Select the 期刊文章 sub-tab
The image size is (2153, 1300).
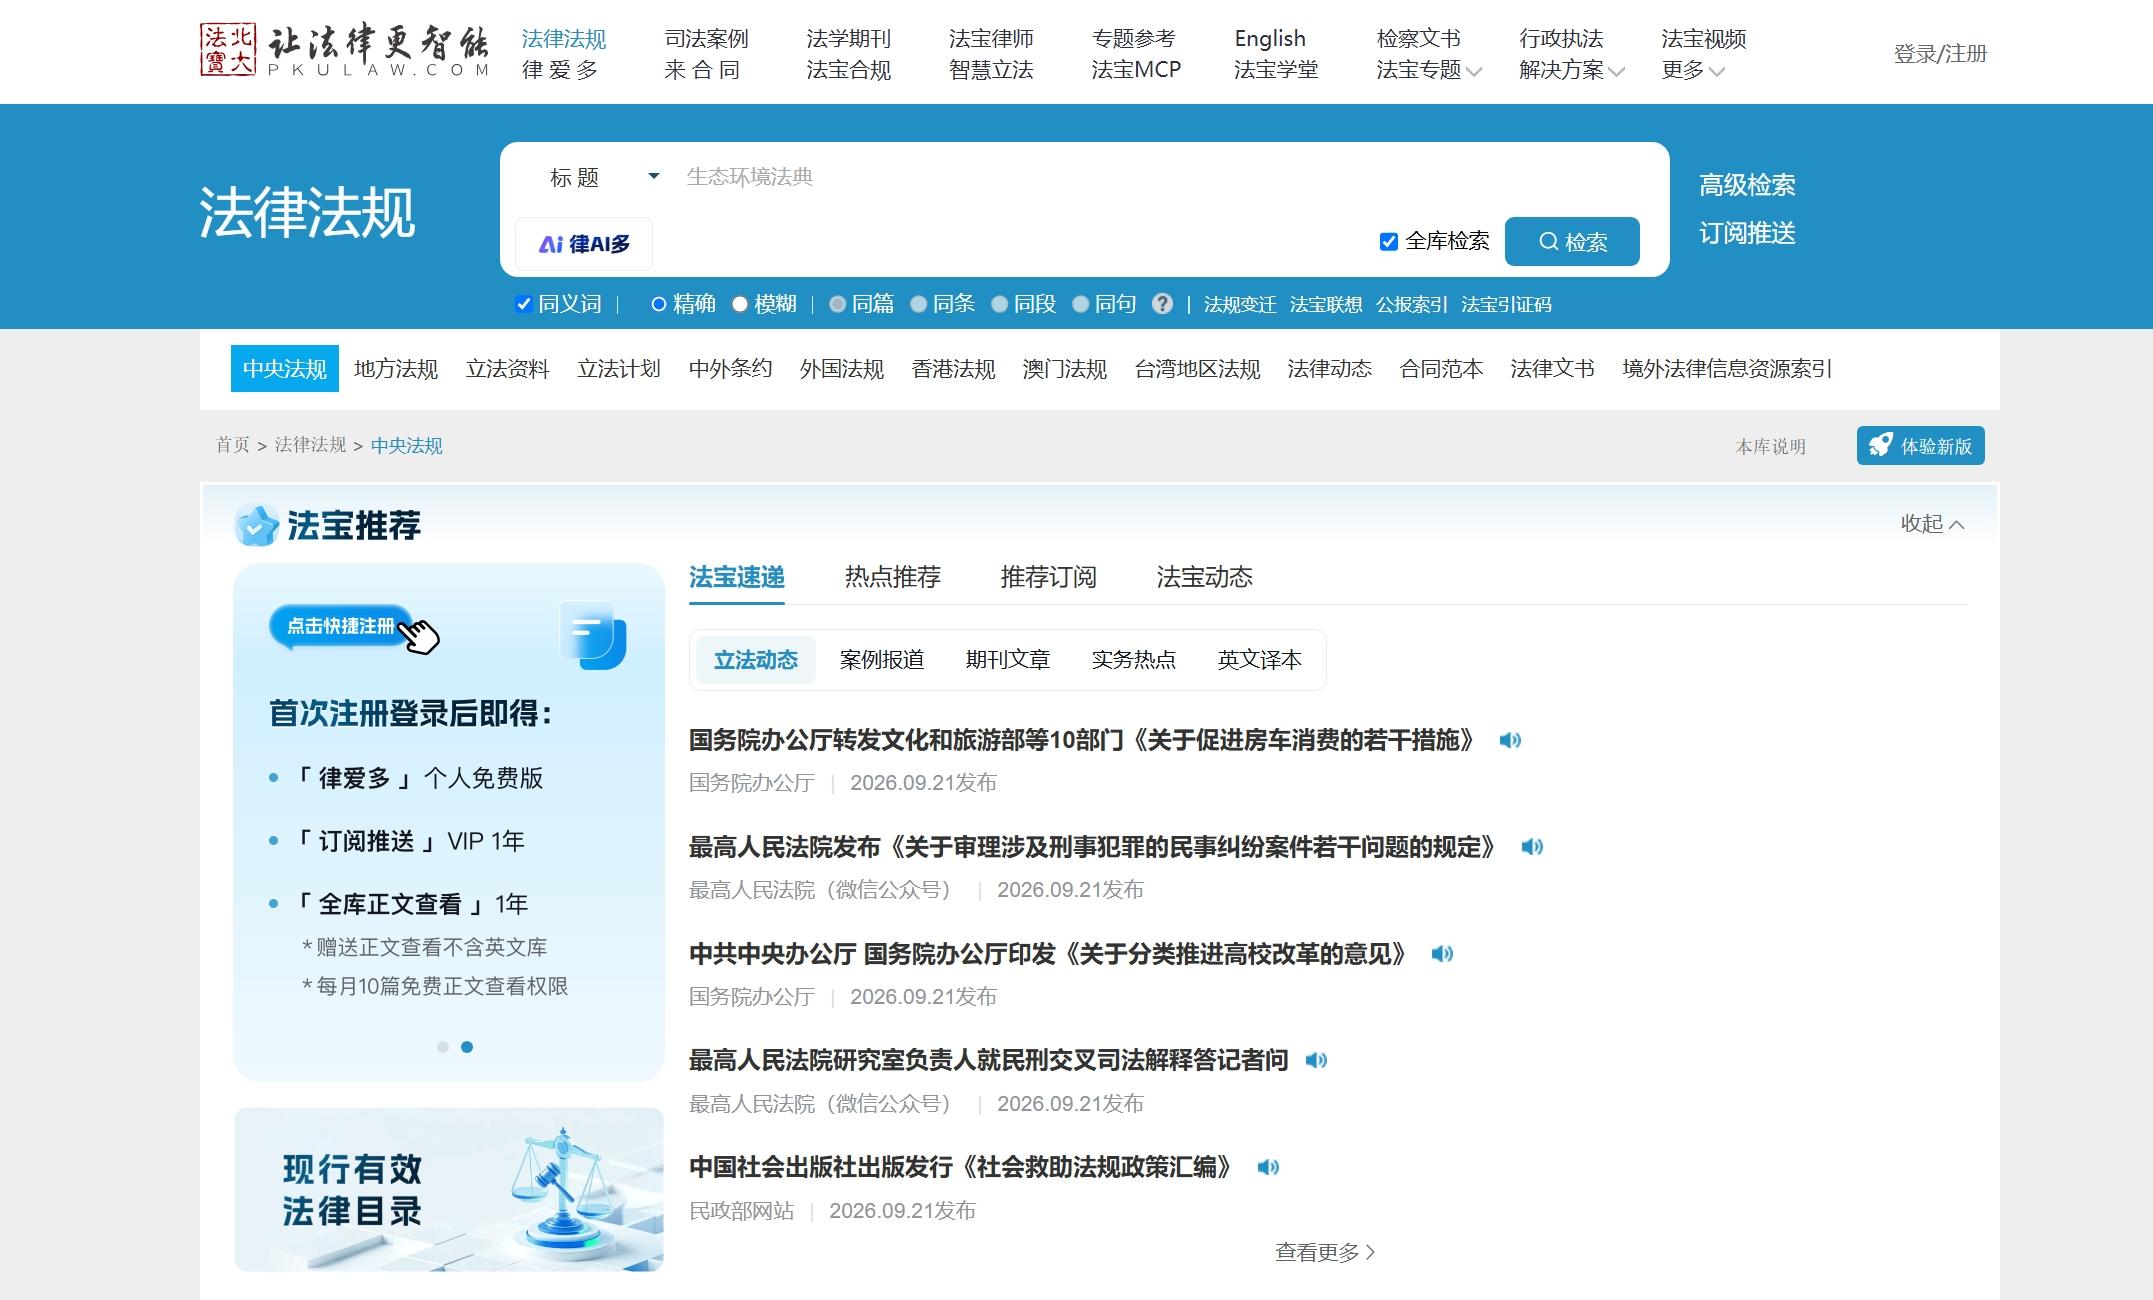[x=1008, y=660]
